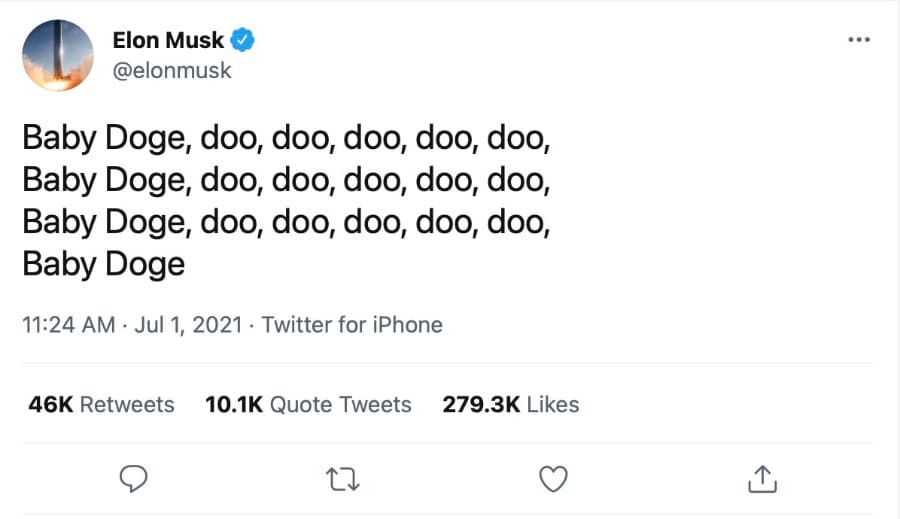Click the blue verified badge
The image size is (900, 519).
coord(243,41)
